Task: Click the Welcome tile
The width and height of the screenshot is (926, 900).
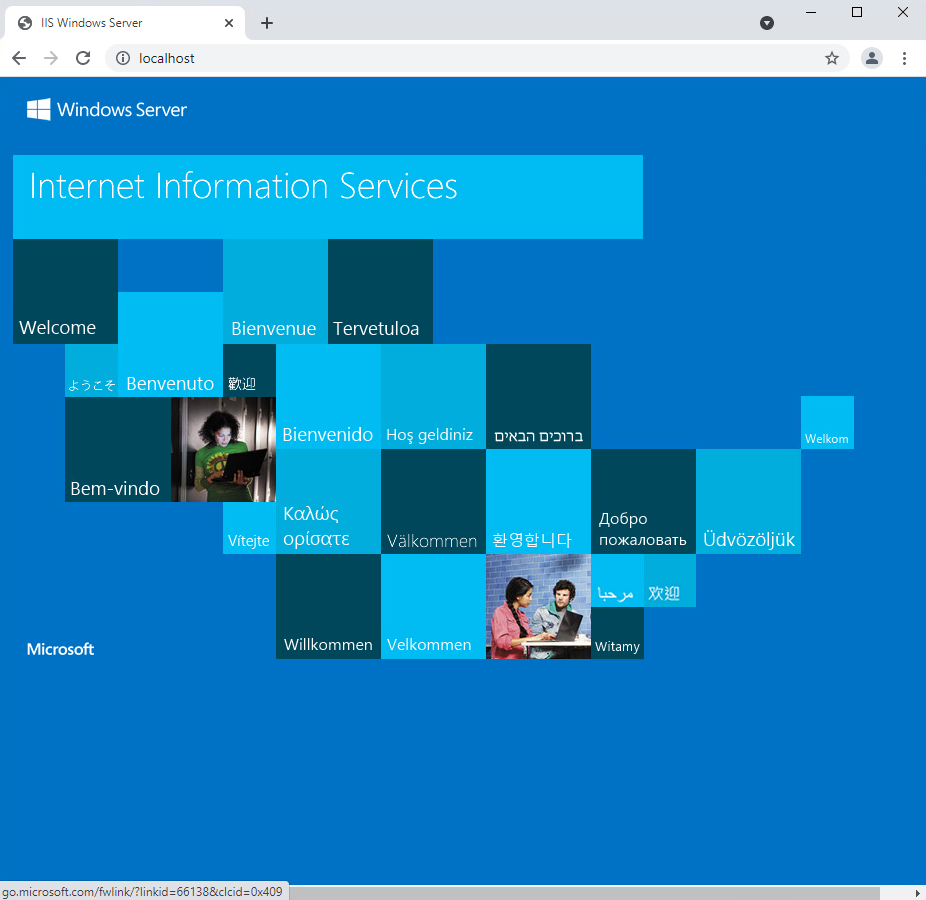Action: [66, 291]
